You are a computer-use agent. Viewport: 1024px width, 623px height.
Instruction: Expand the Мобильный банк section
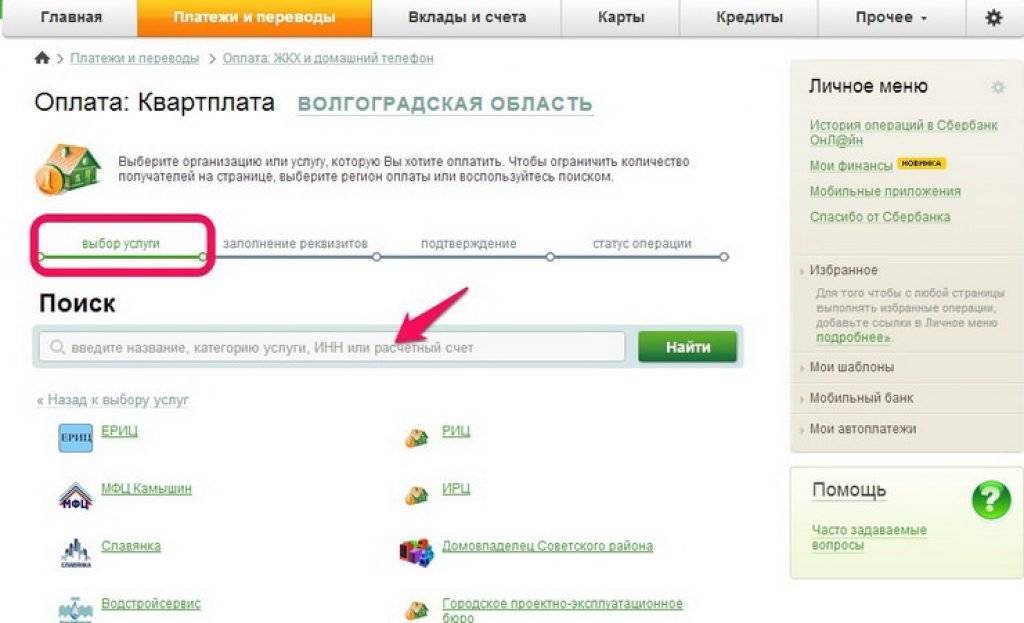coord(861,398)
